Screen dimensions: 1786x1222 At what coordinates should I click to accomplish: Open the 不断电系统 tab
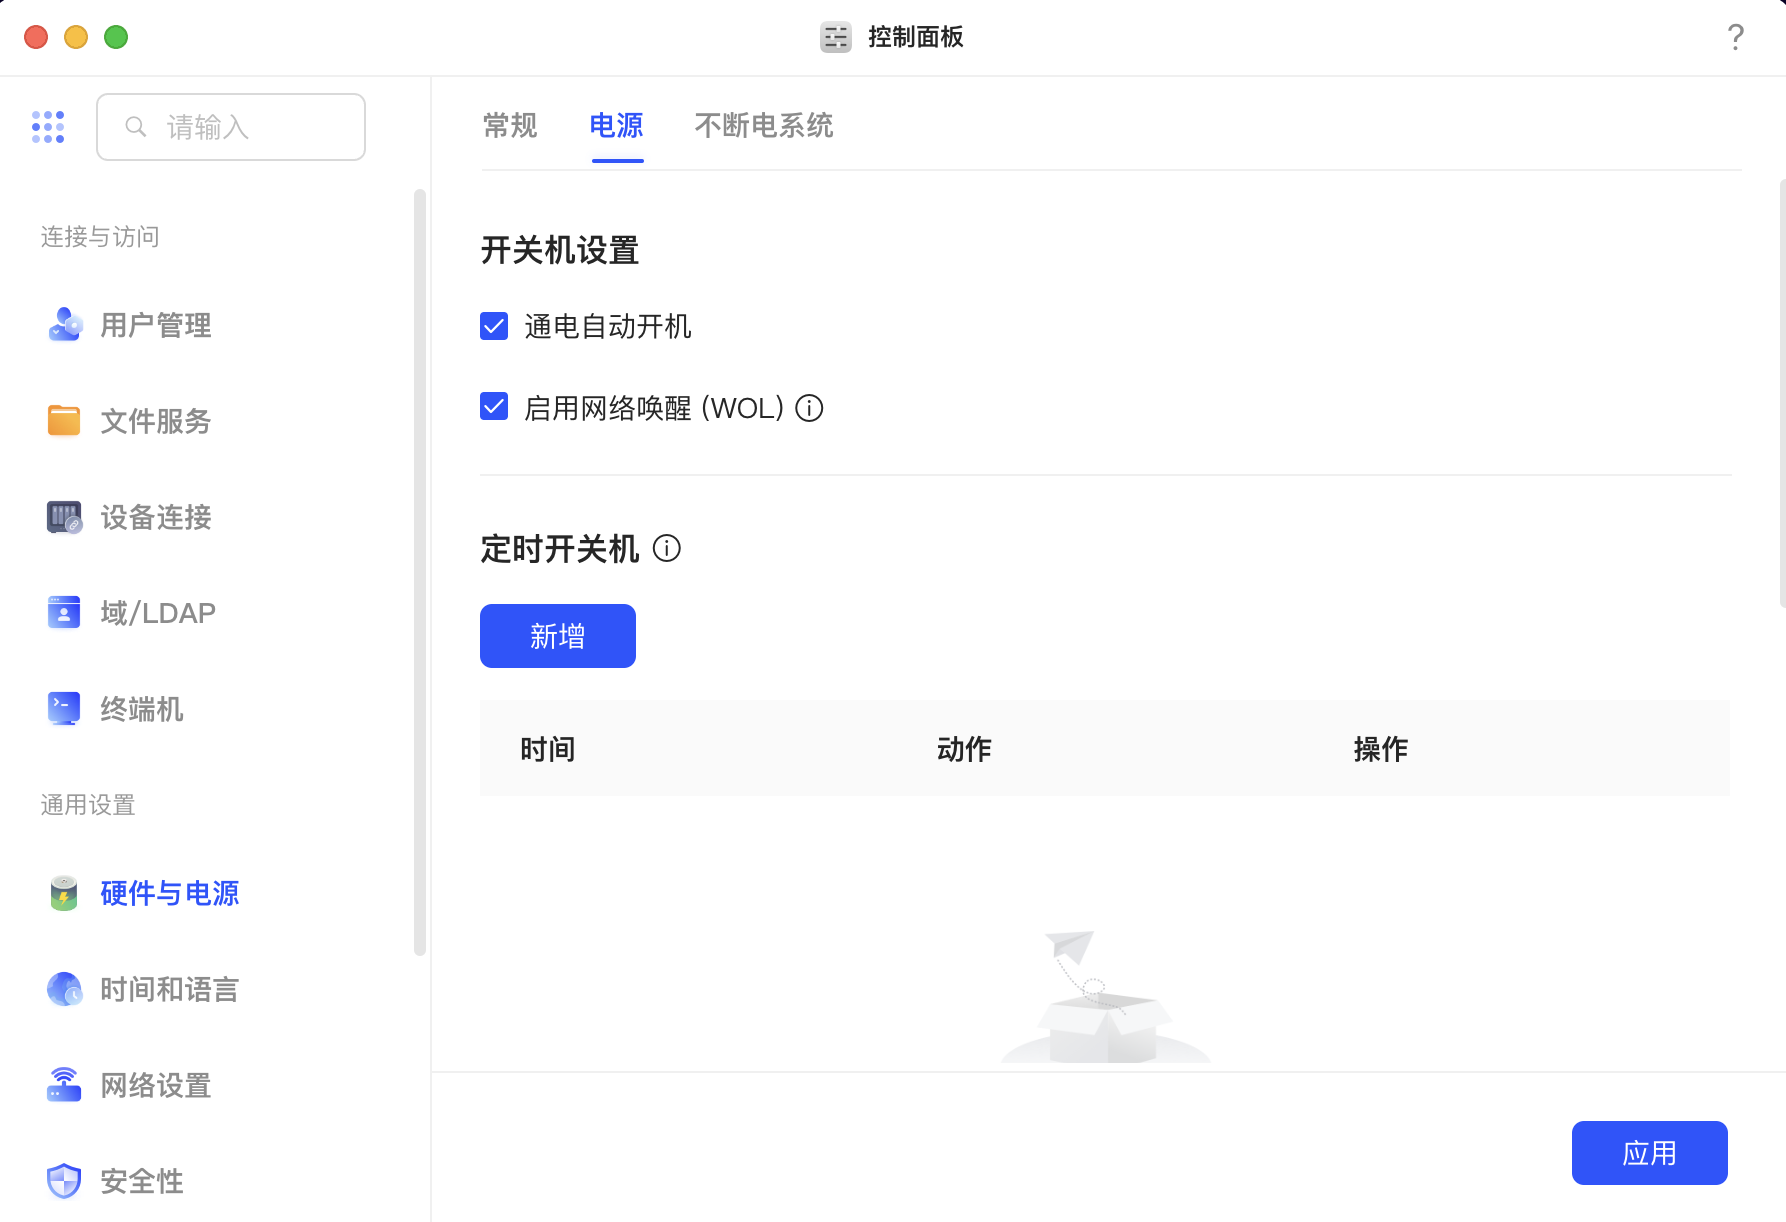point(763,127)
